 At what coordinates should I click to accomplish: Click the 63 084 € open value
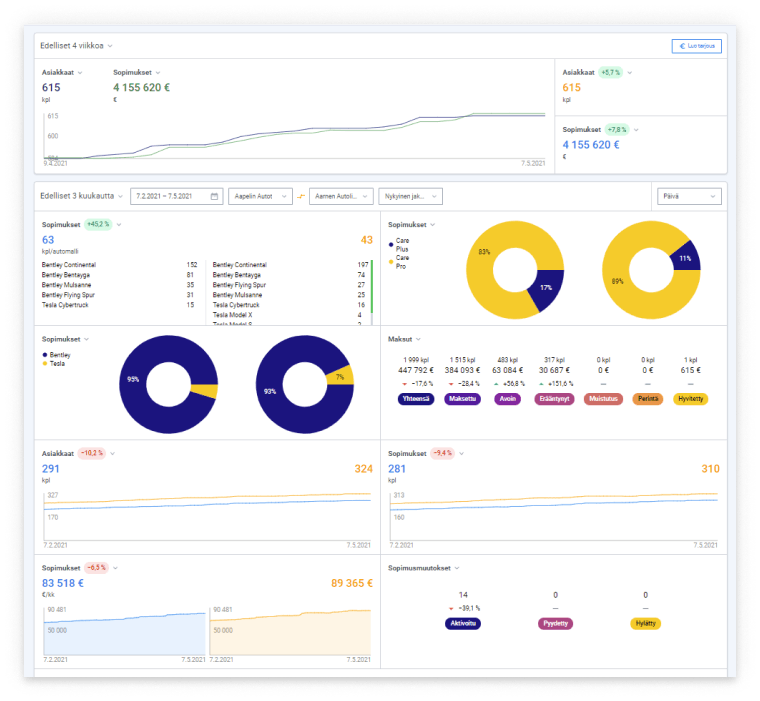pyautogui.click(x=507, y=370)
